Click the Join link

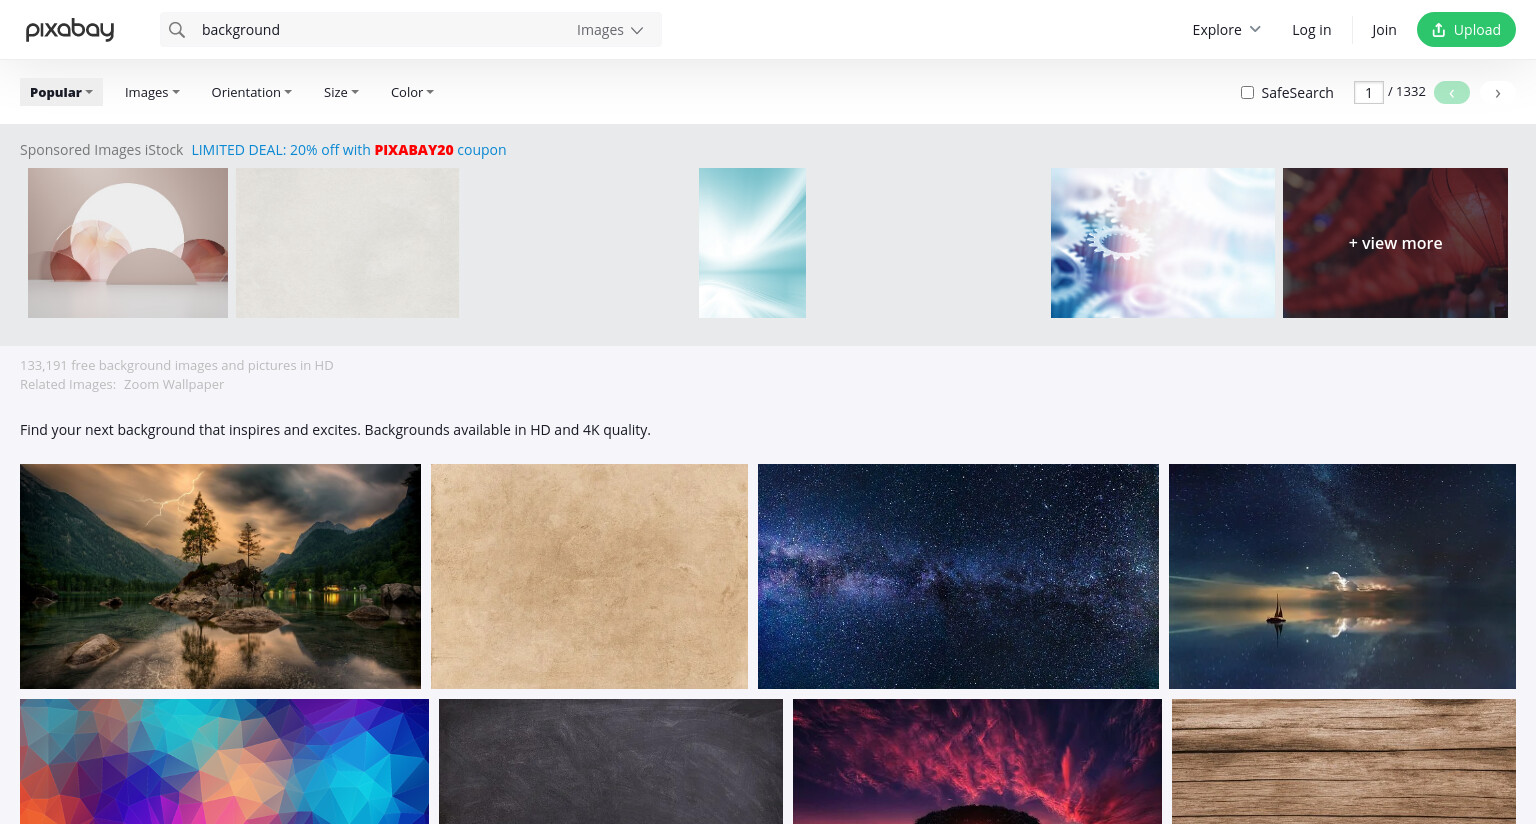[x=1384, y=30]
